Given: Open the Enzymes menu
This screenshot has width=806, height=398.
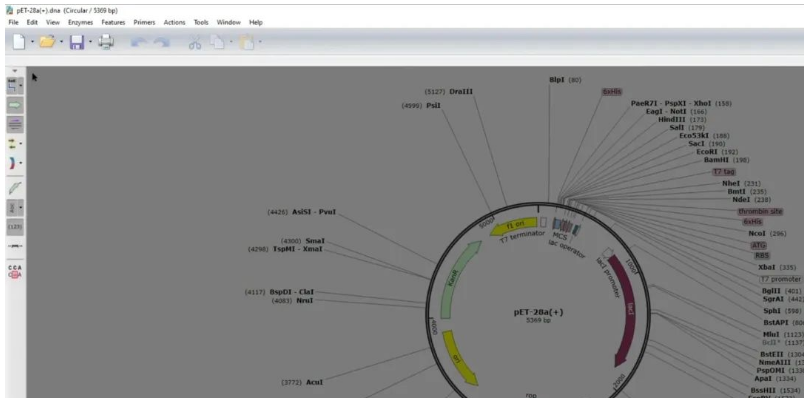Looking at the screenshot, I should [x=81, y=23].
